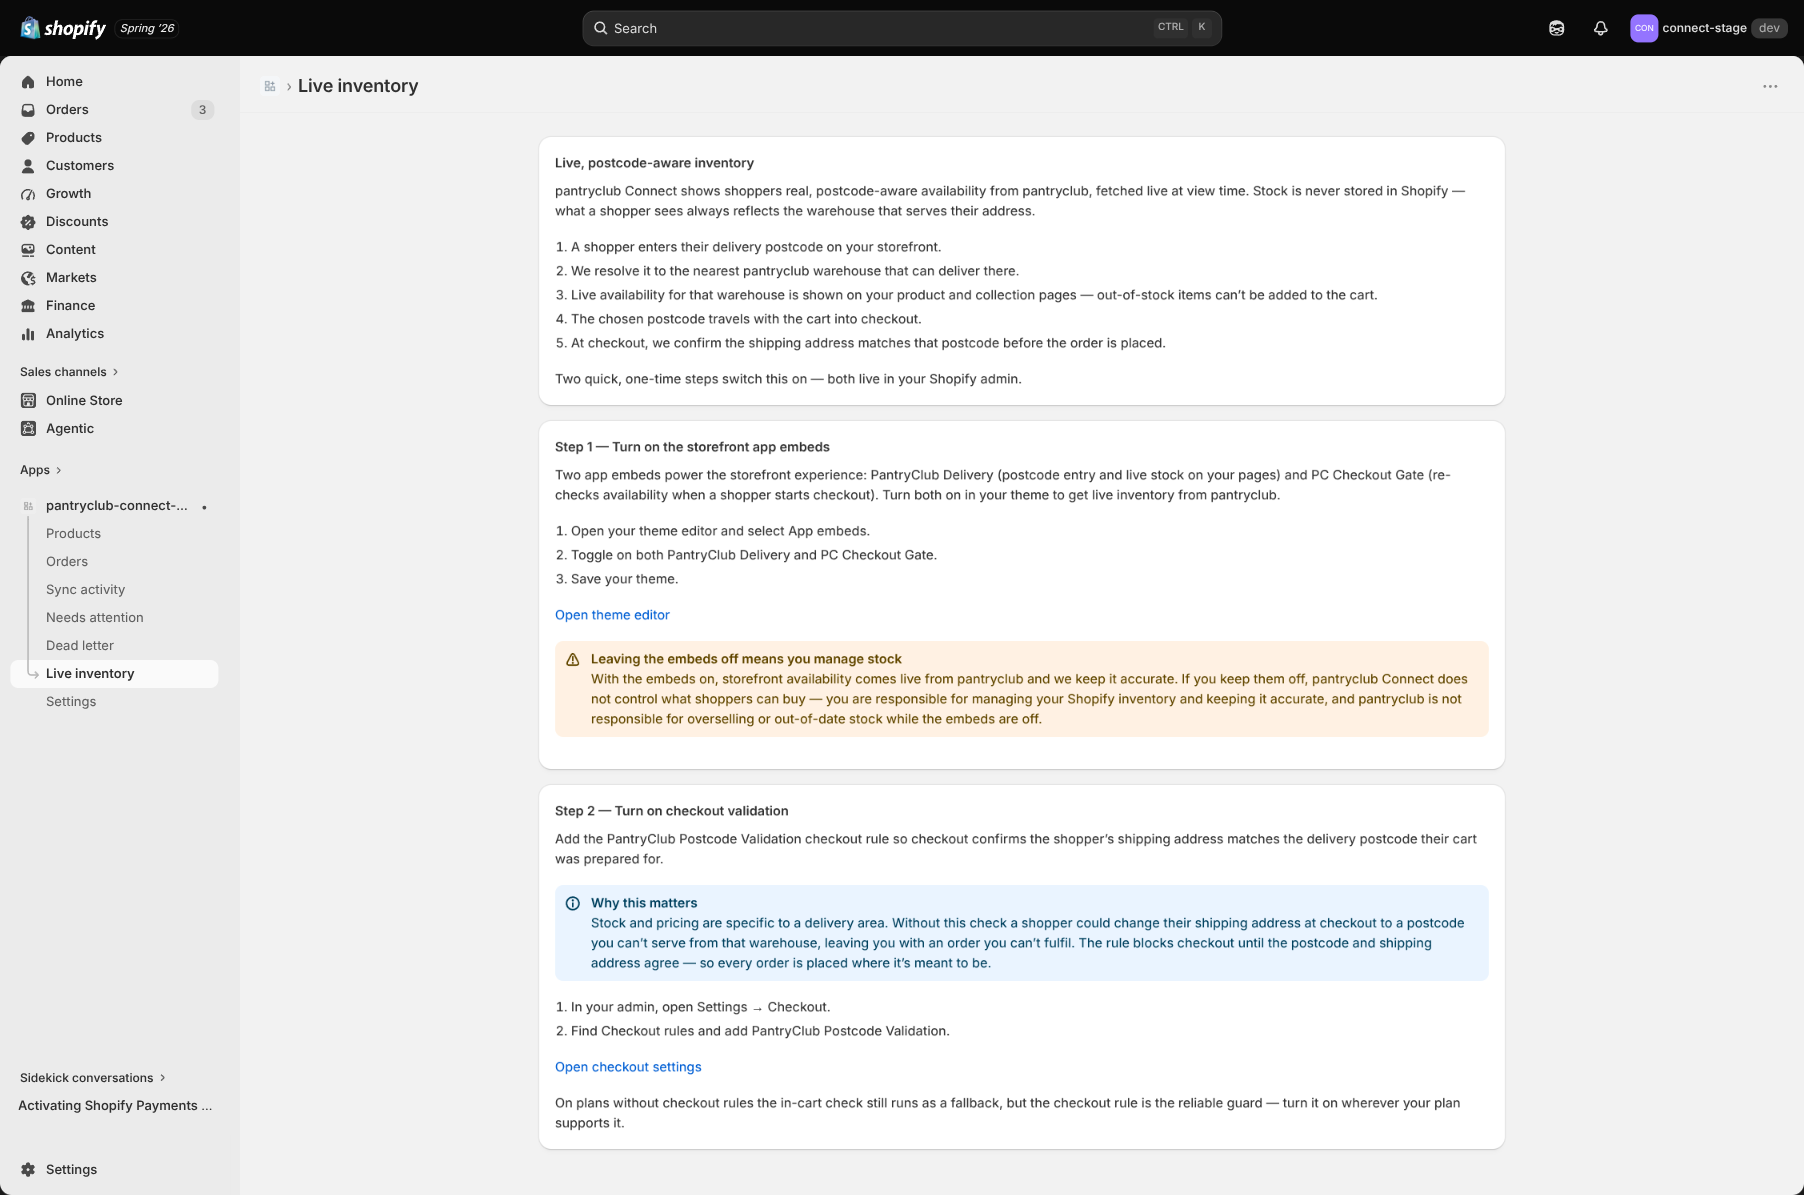Click the Shopify logo
Screen dimensions: 1804x1195
[x=63, y=28]
